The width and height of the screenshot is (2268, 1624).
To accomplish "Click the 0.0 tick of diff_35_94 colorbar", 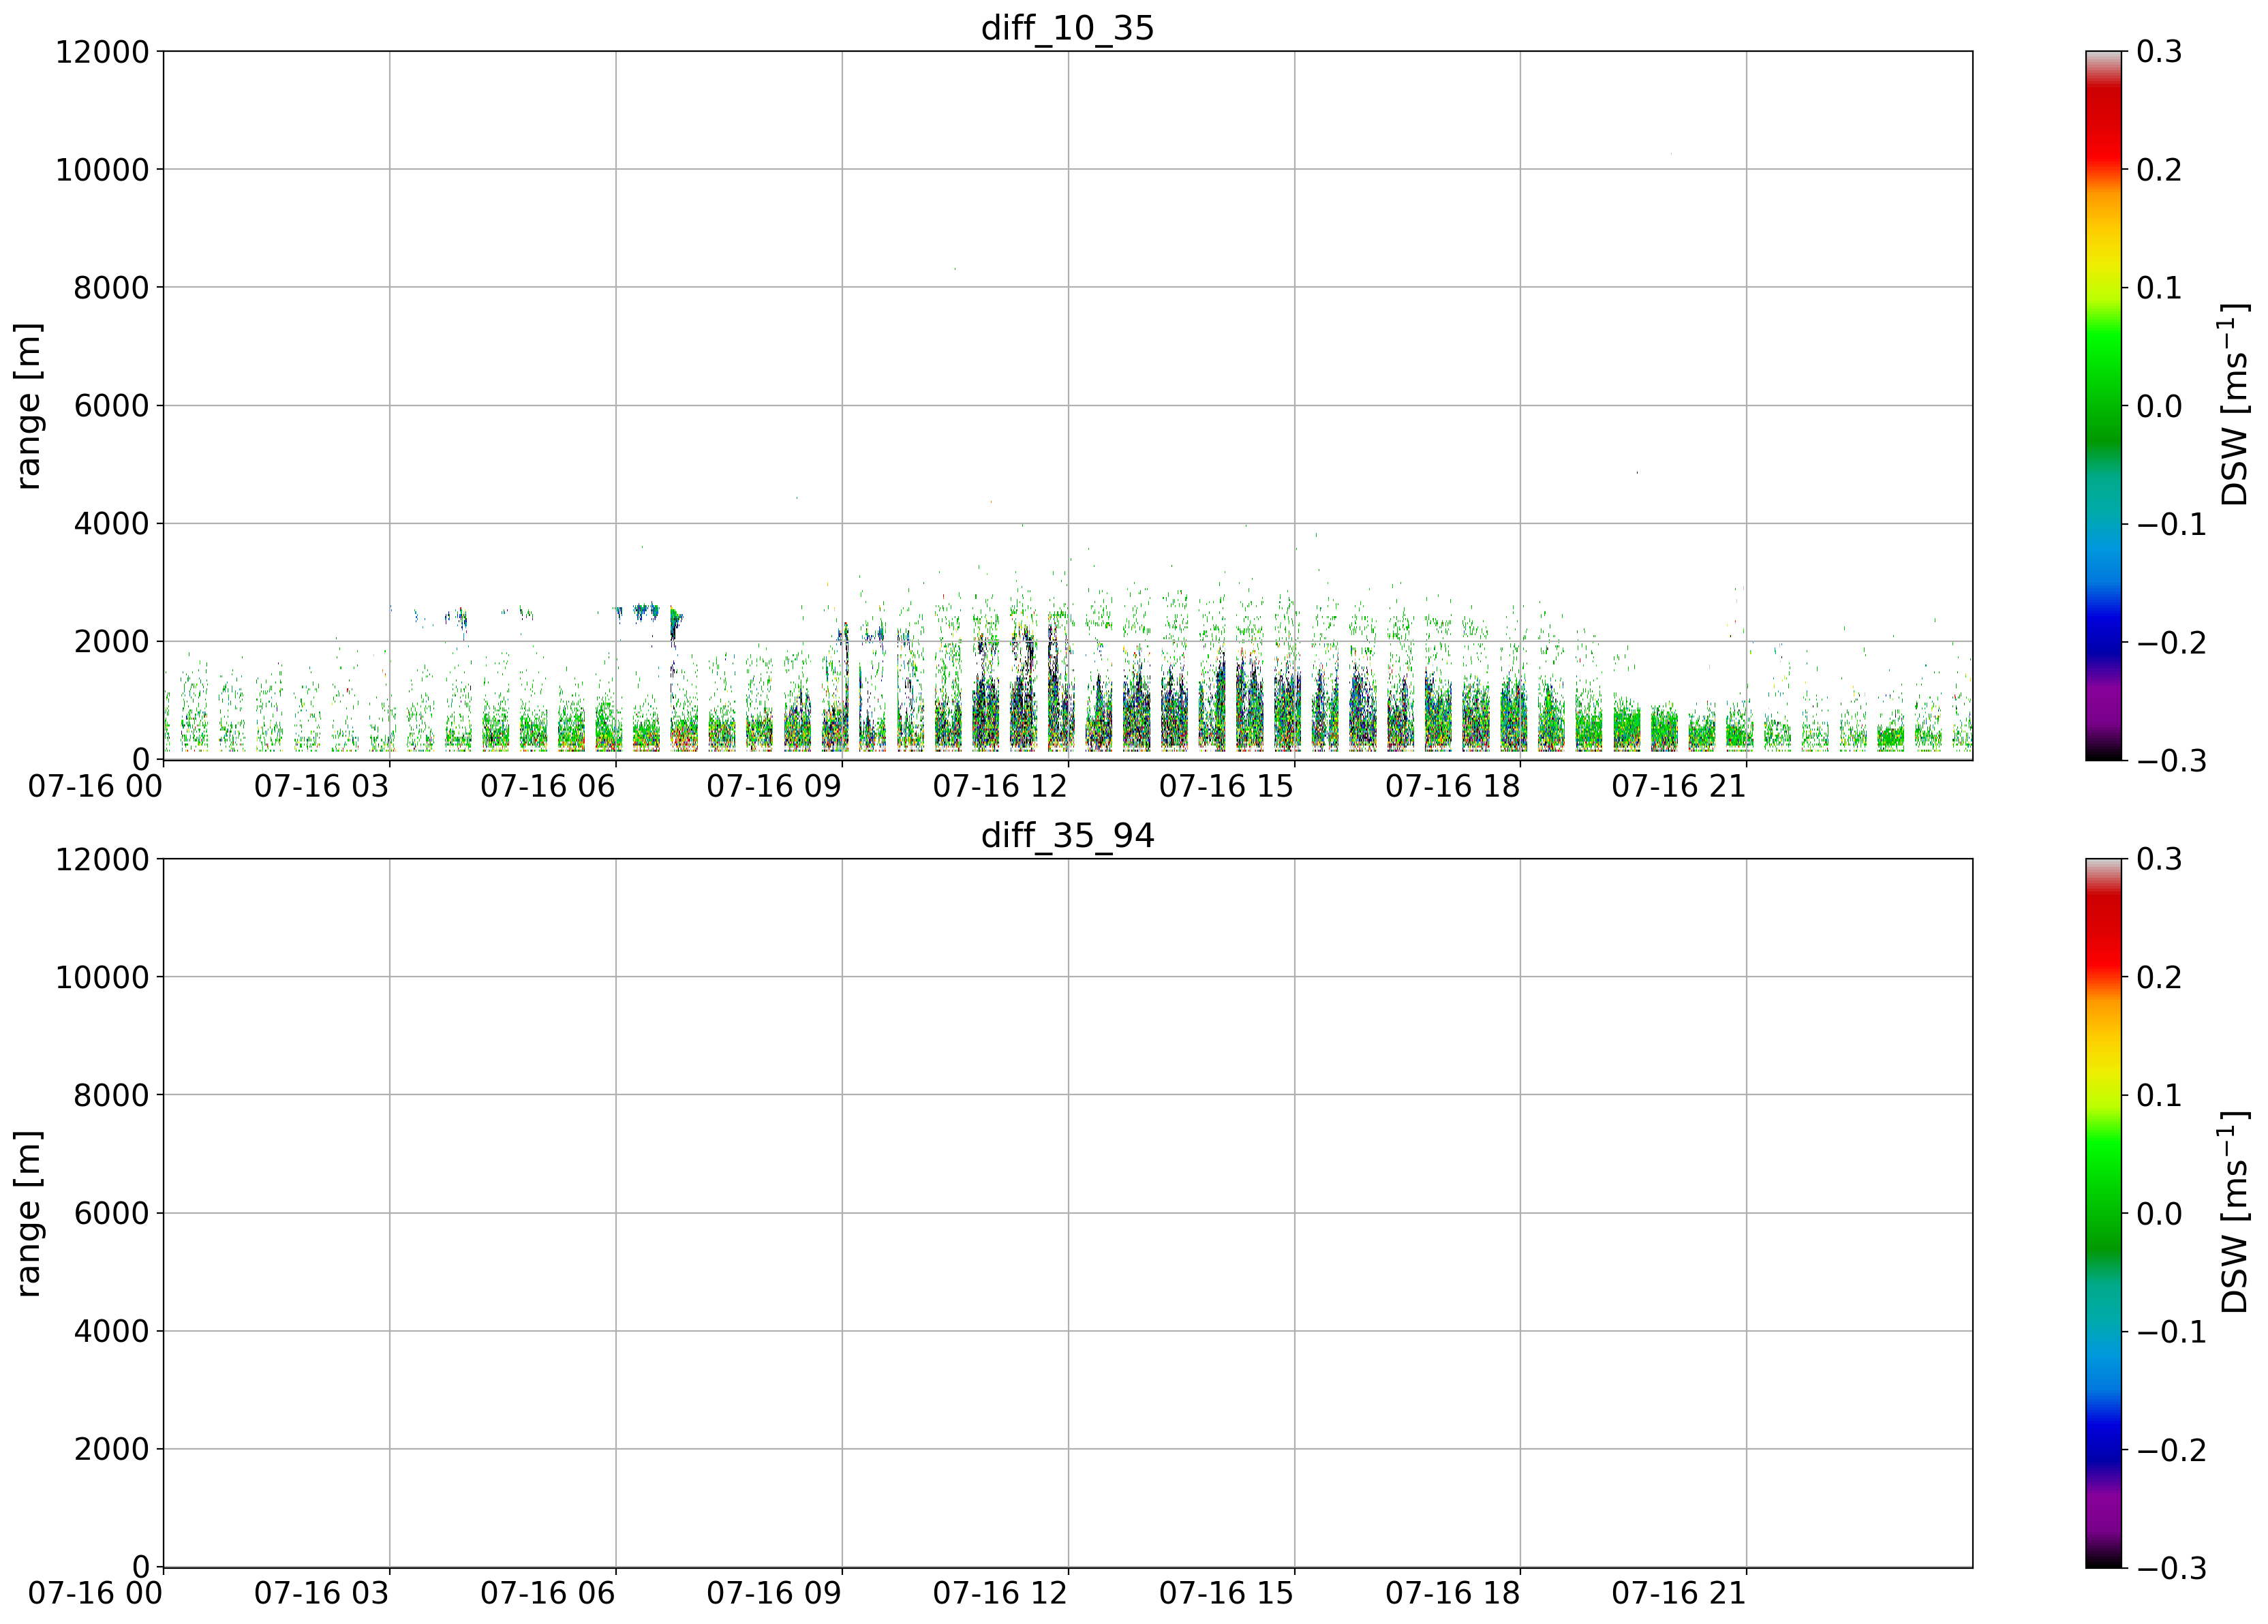I will point(2160,1214).
